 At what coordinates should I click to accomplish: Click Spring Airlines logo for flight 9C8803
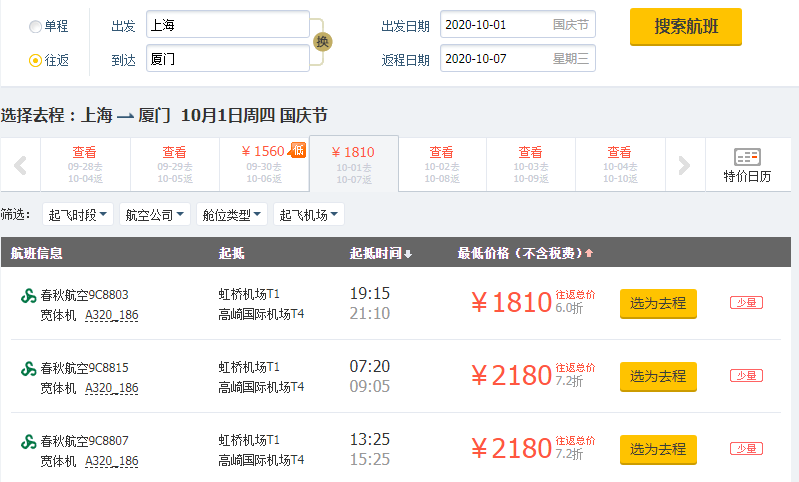tap(28, 296)
